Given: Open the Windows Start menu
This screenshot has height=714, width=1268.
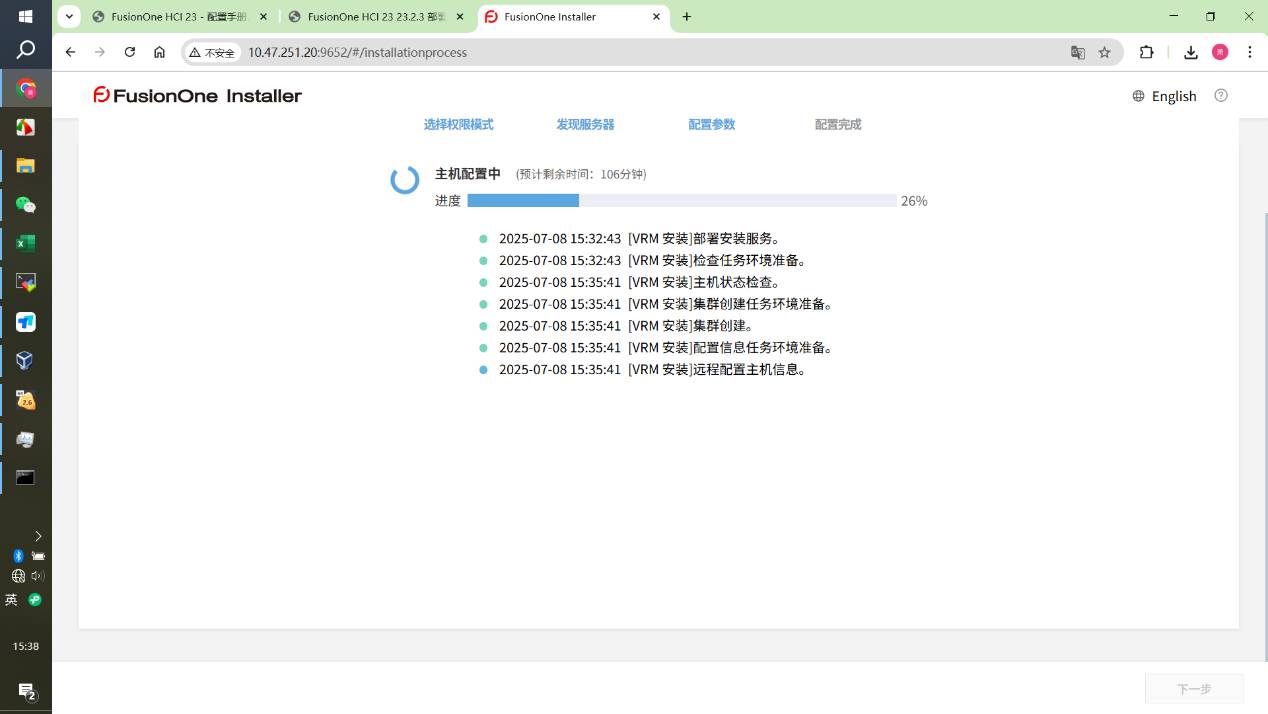Looking at the screenshot, I should (26, 17).
